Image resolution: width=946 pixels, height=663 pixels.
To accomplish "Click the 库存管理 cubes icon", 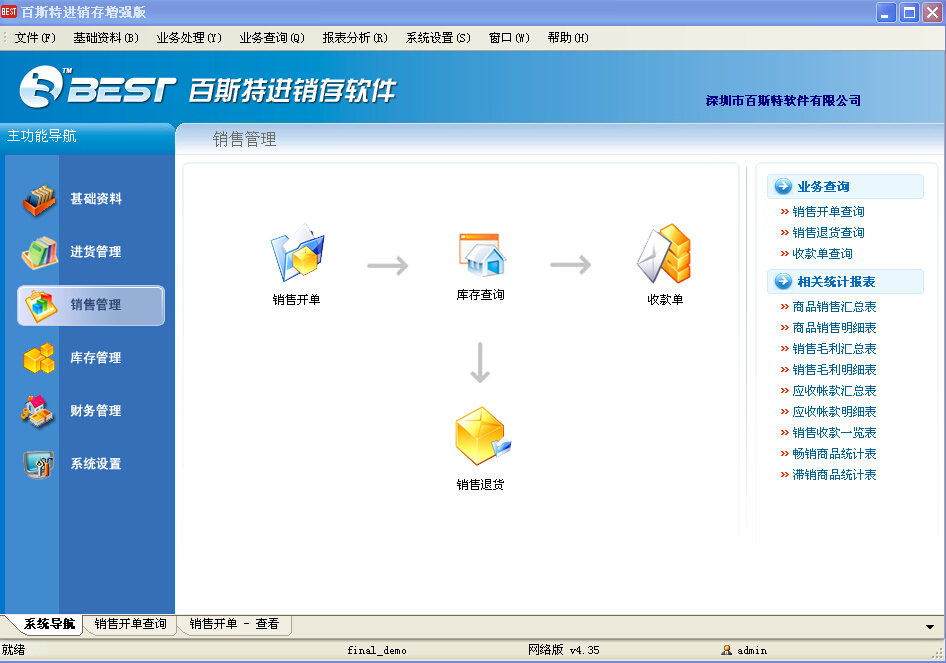I will (39, 358).
